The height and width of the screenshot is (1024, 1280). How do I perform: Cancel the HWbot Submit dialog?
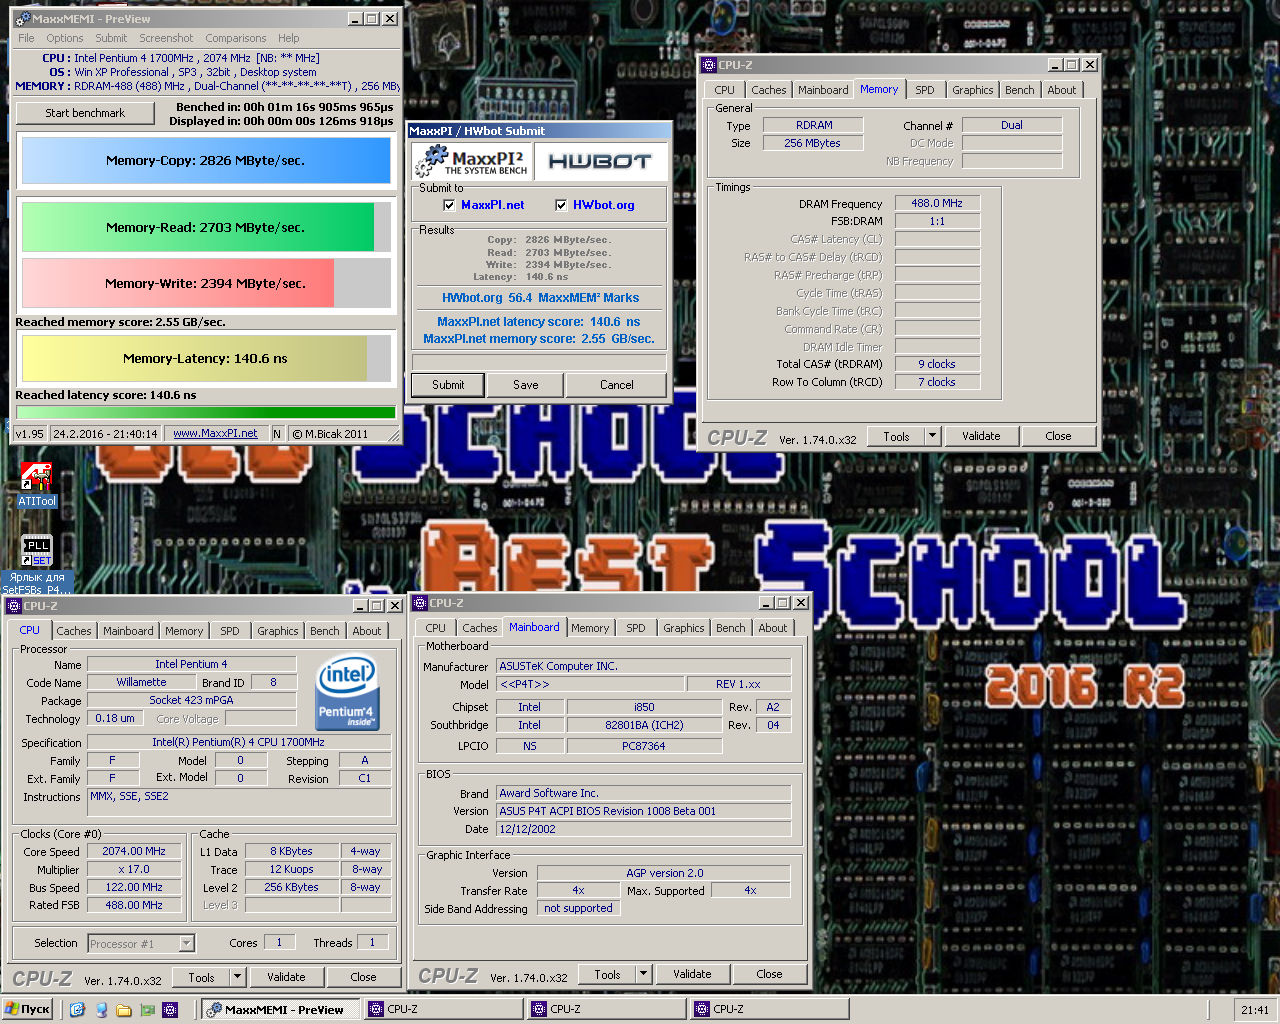(x=617, y=385)
